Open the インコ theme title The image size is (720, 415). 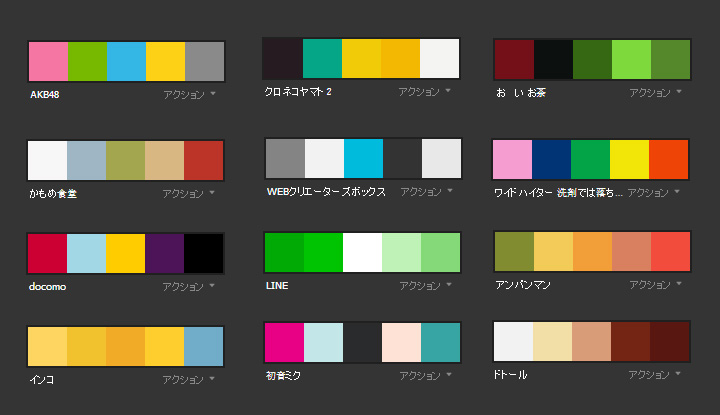[41, 380]
